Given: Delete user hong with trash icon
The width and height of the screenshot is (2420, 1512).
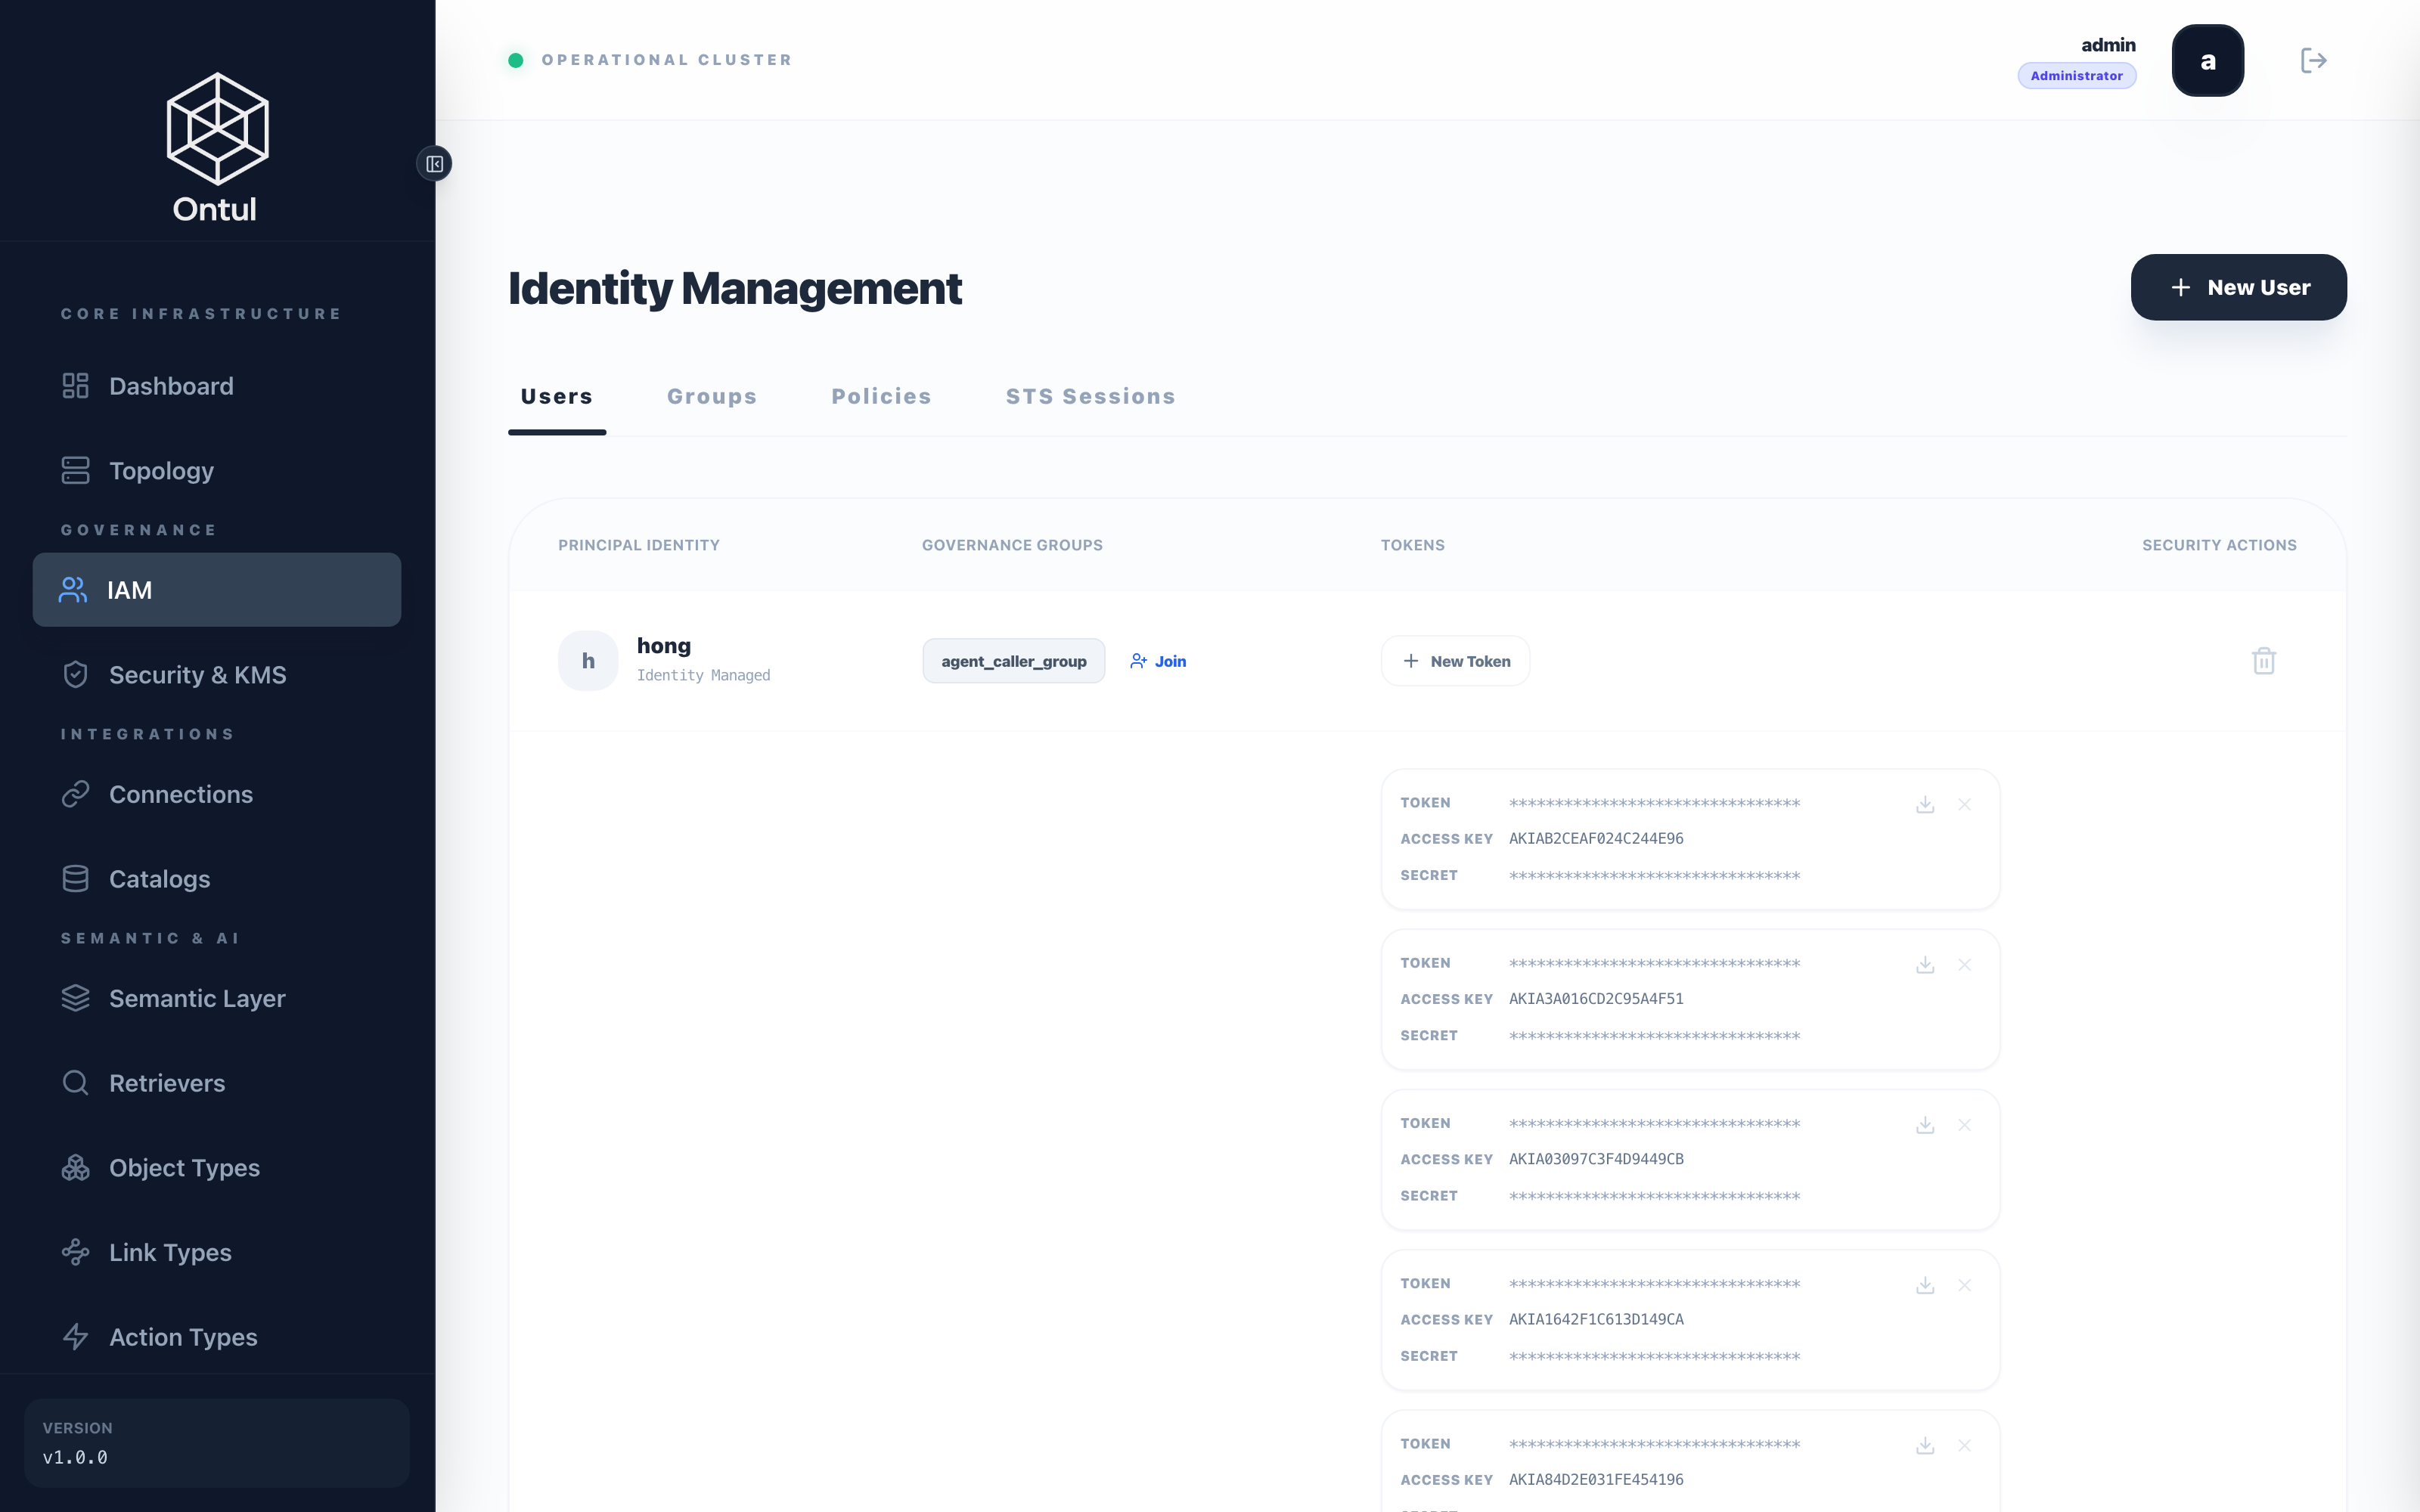Looking at the screenshot, I should coord(2263,661).
